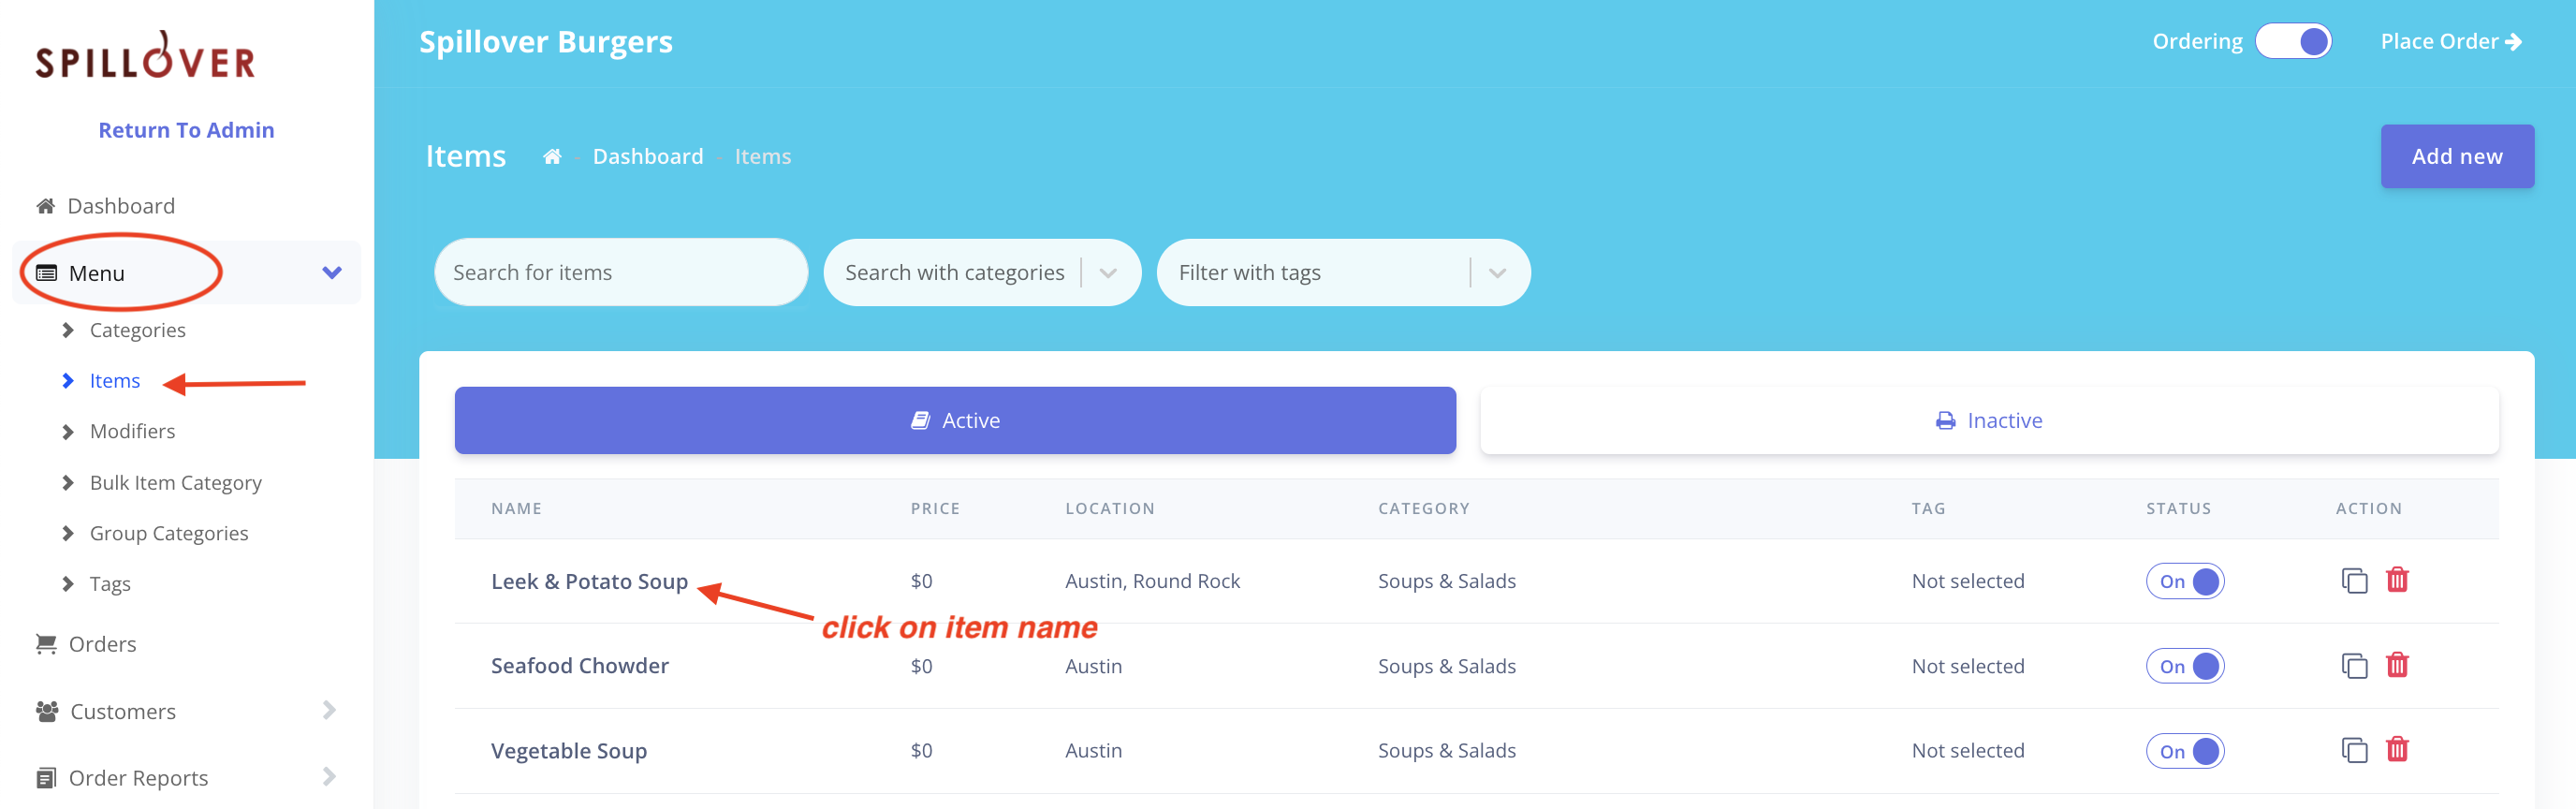Open the Orders menu entry

[x=102, y=644]
